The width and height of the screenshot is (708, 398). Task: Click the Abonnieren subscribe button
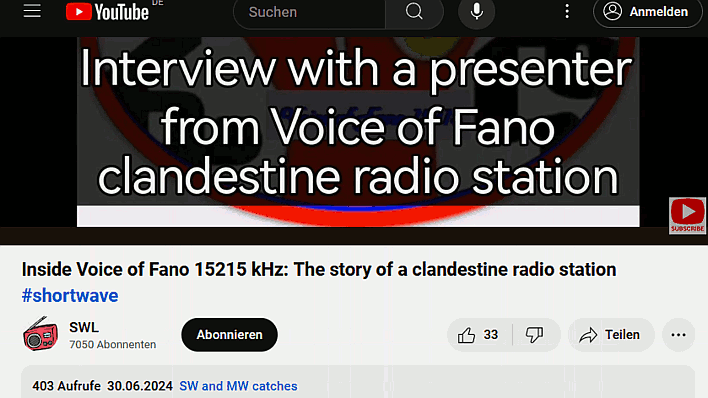(x=229, y=335)
